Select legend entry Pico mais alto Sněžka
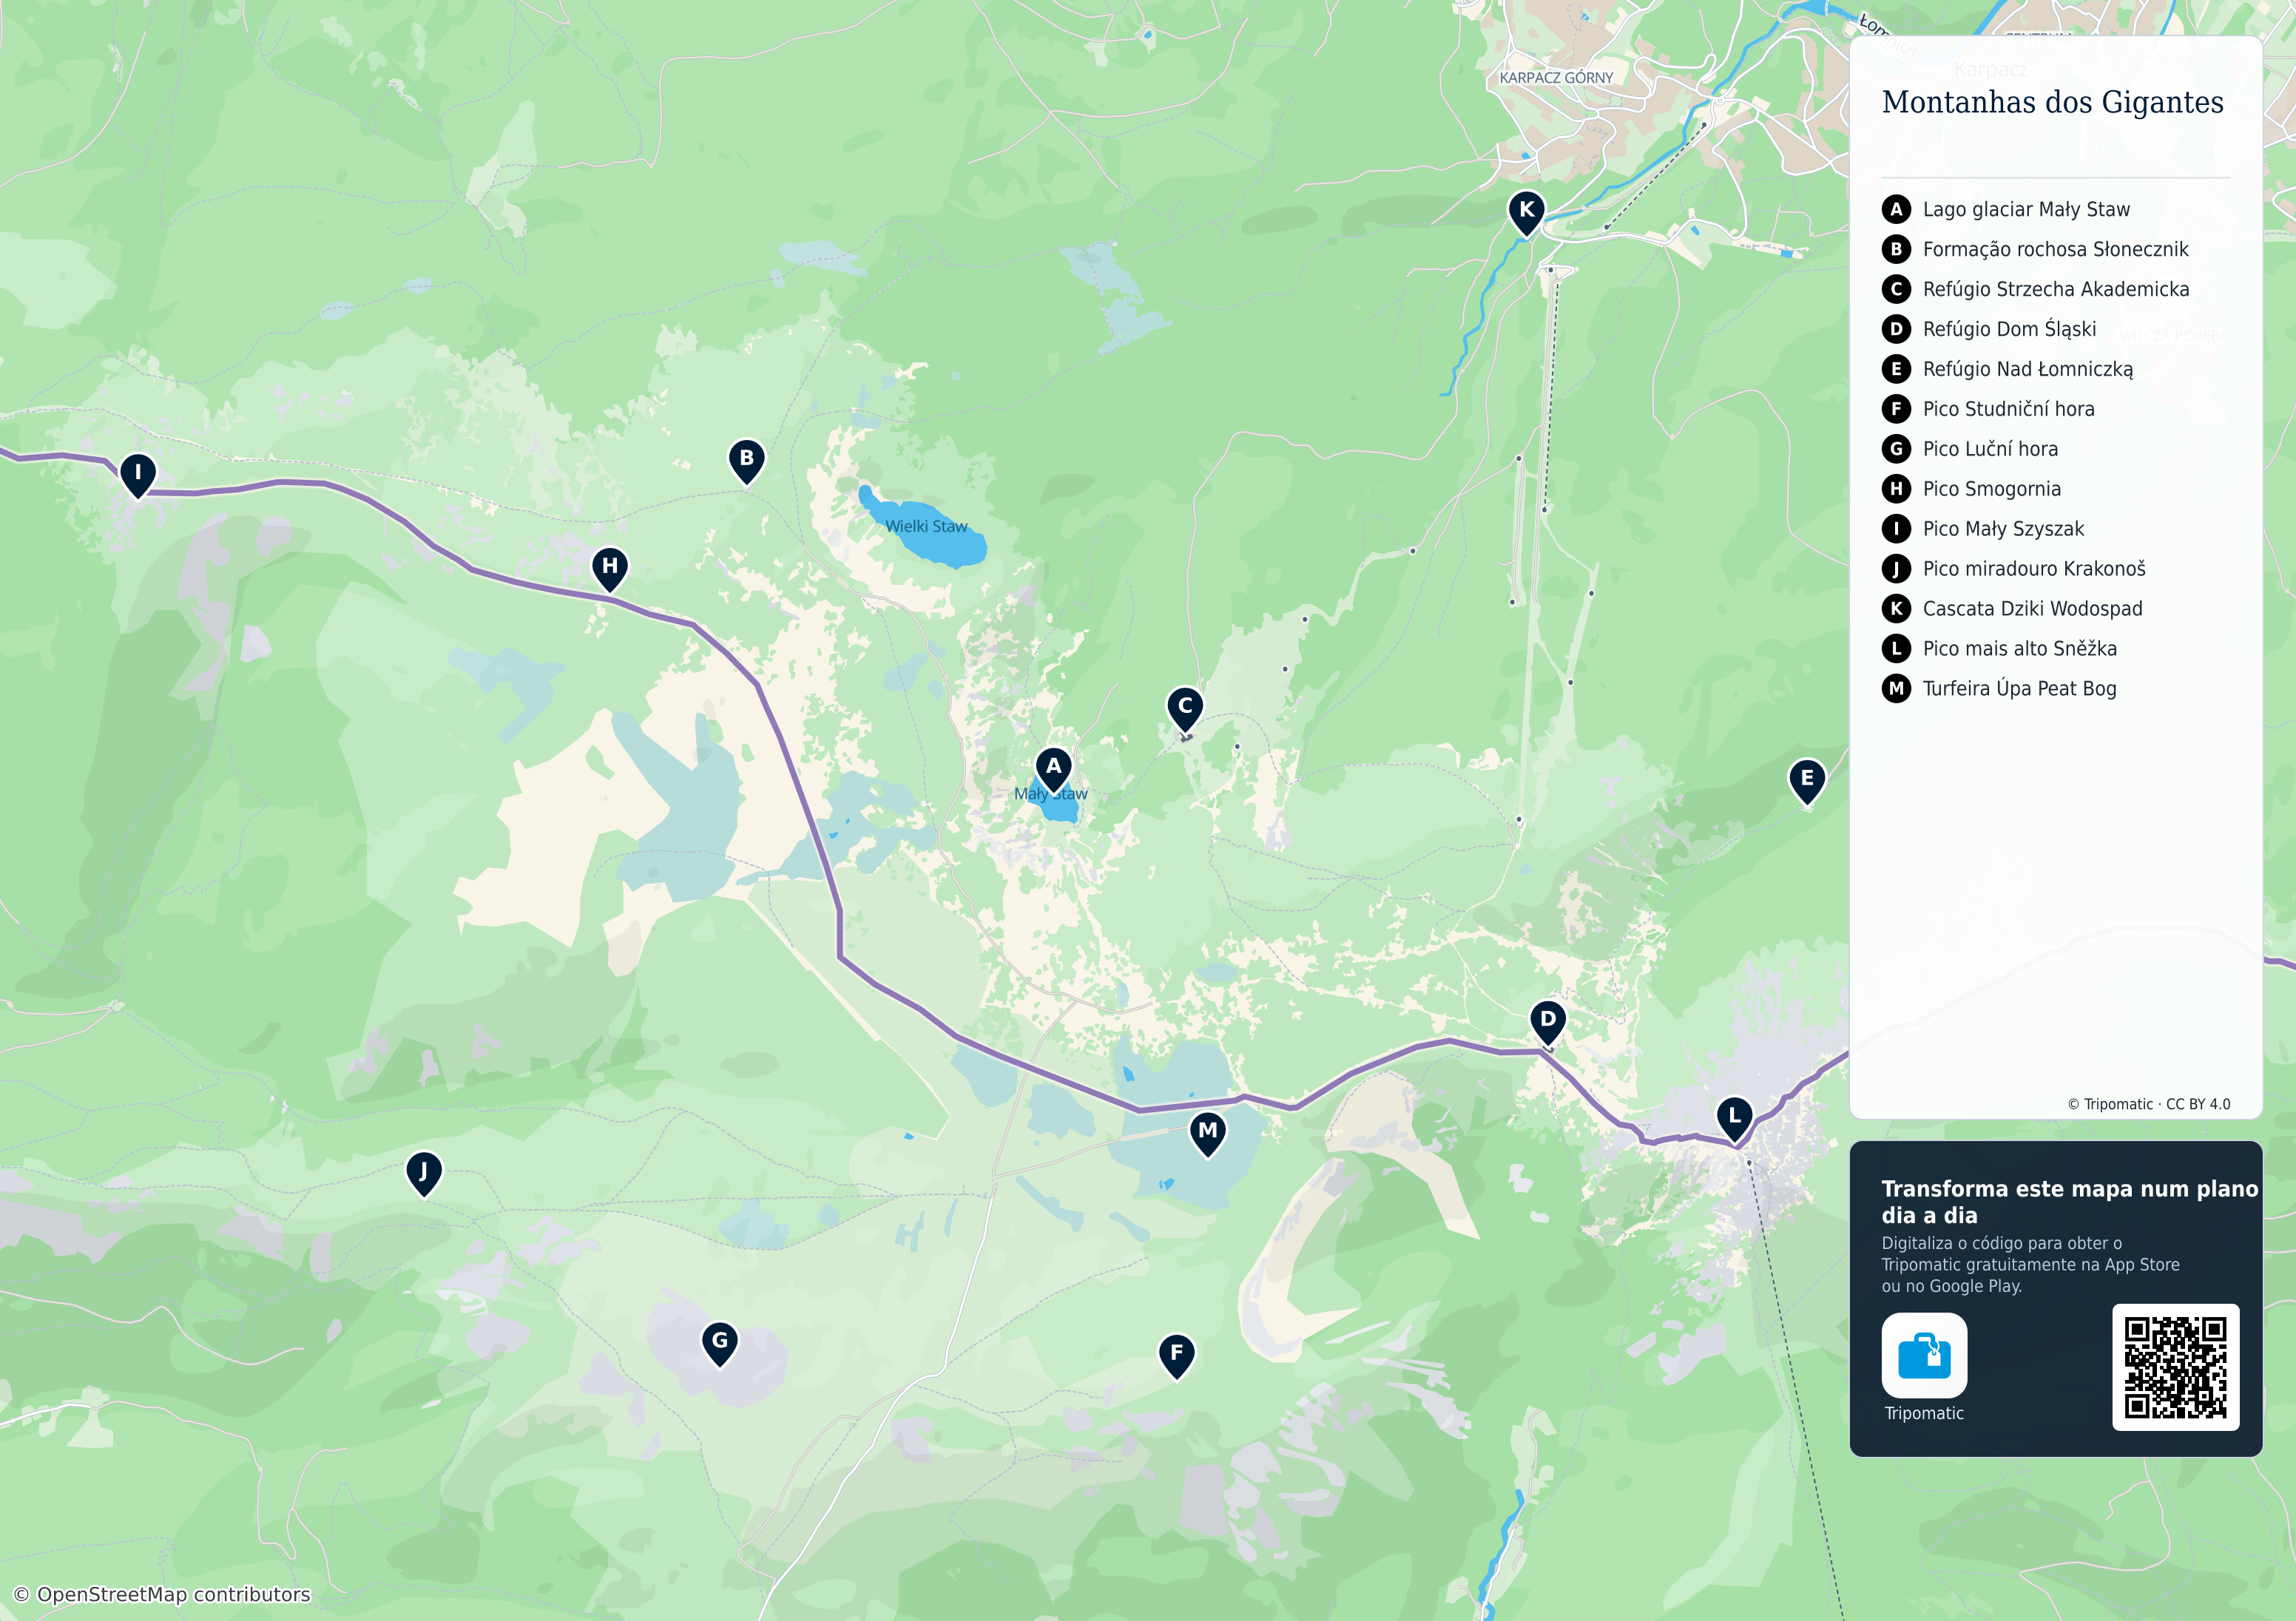The image size is (2296, 1621). [x=1999, y=648]
